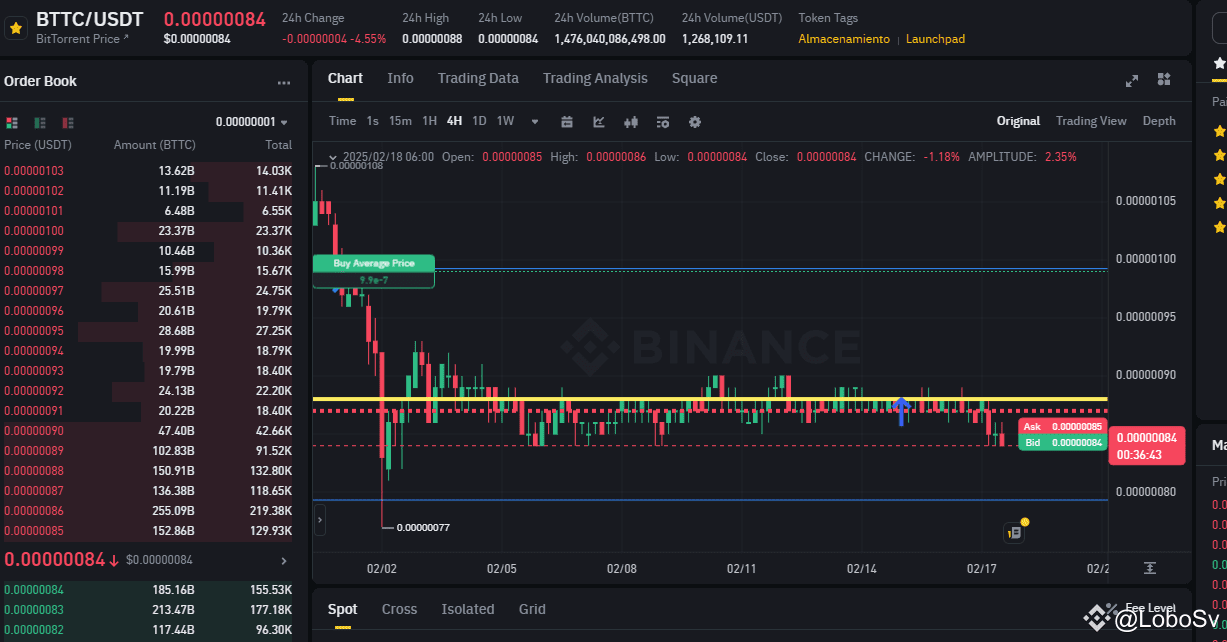
Task: Click the Price (USDT) column header
Action: [x=38, y=146]
